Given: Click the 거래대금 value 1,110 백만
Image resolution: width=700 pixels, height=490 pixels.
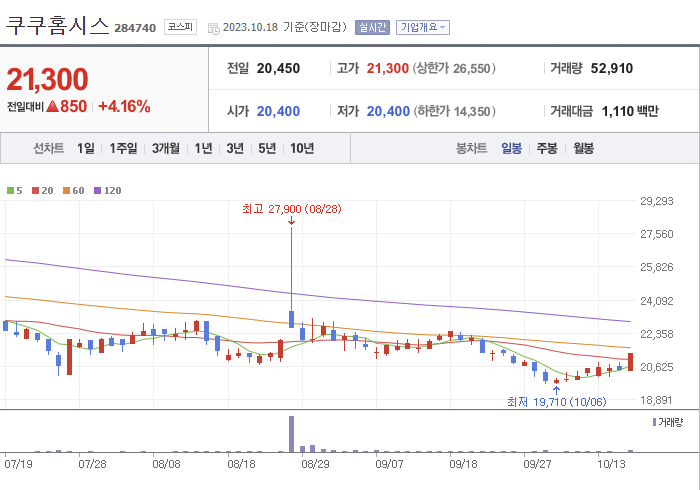Looking at the screenshot, I should click(x=630, y=111).
